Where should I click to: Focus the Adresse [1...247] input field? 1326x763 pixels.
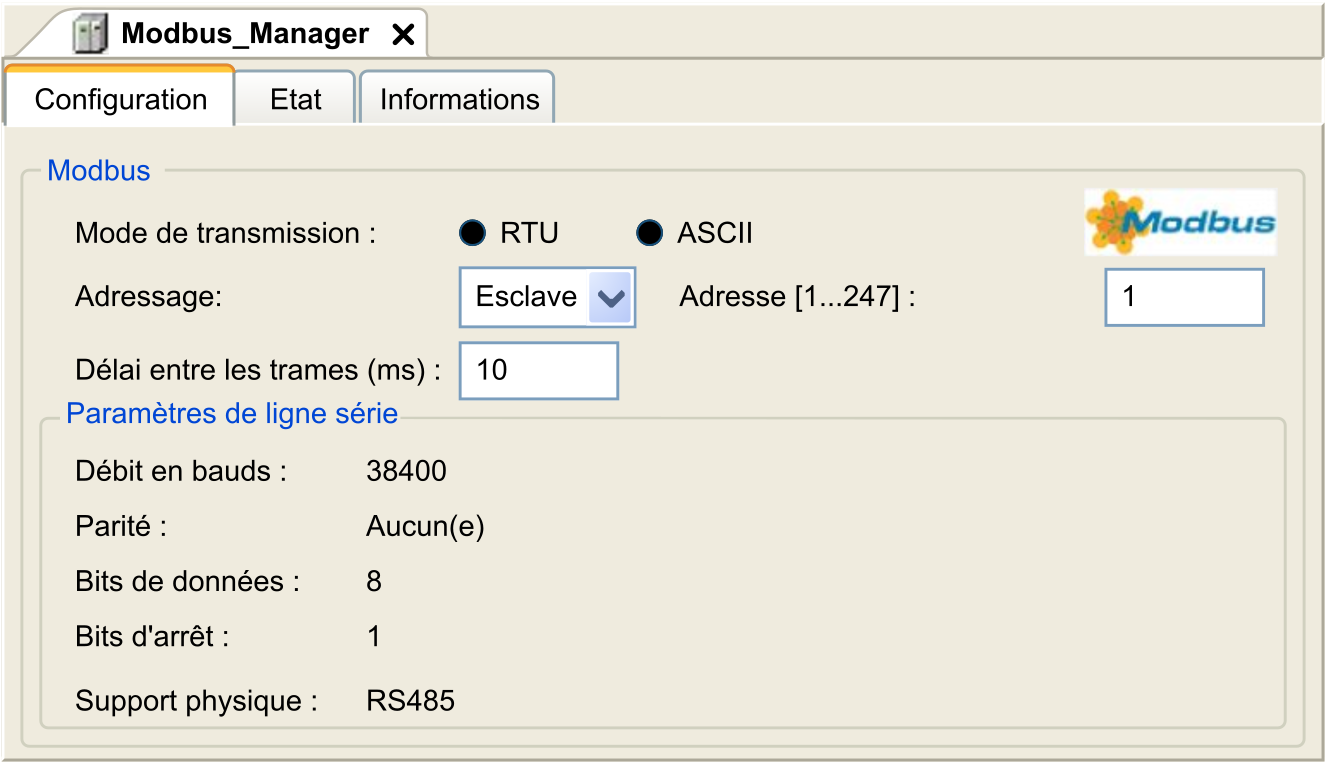(1184, 297)
